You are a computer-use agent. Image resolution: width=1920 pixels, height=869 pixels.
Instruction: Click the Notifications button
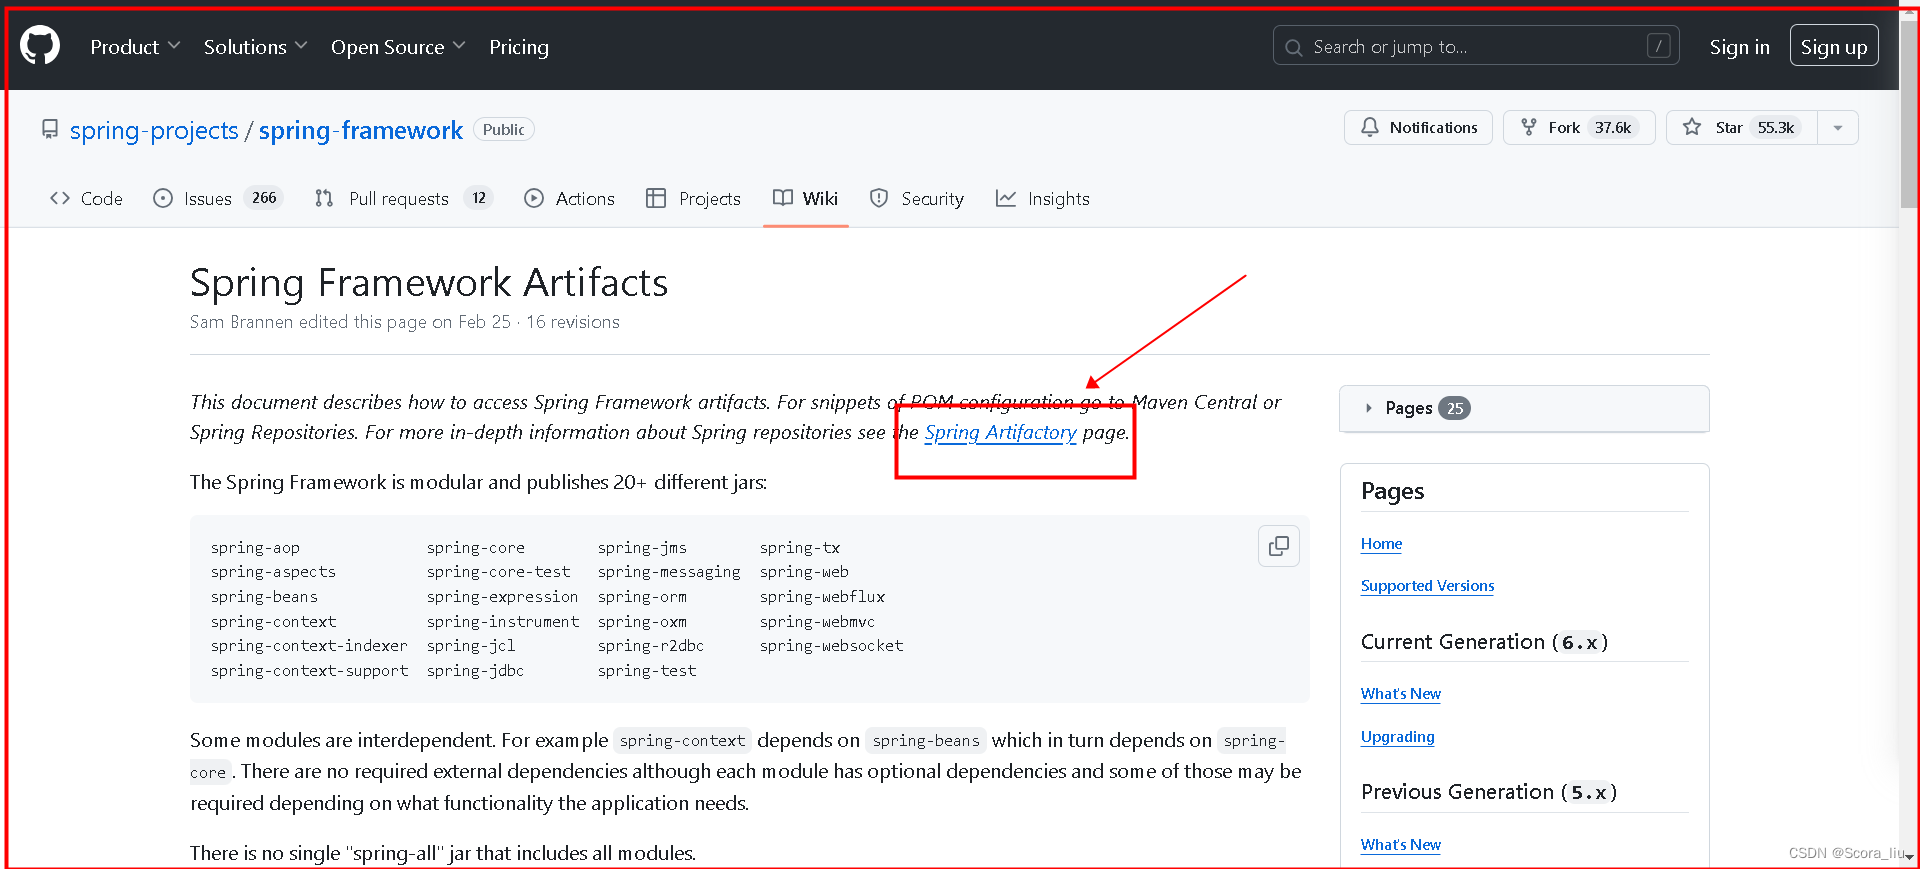1418,127
